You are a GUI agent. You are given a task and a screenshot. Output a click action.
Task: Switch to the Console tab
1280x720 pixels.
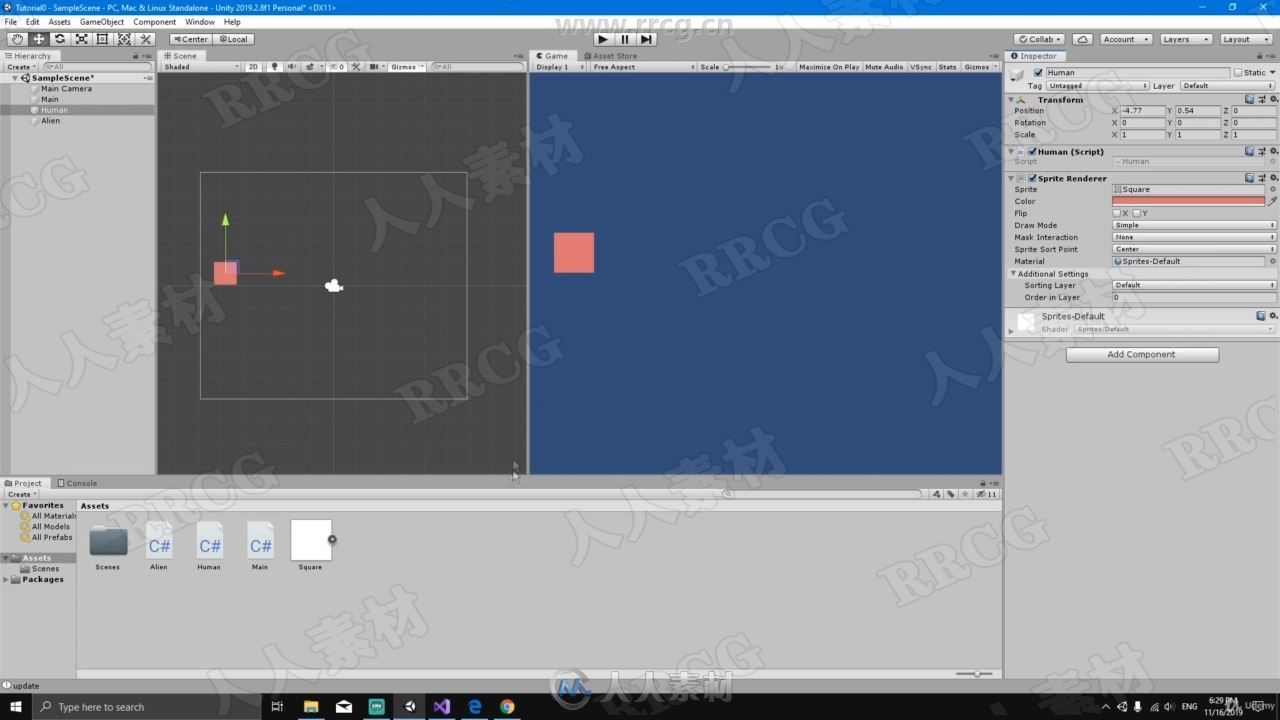pyautogui.click(x=77, y=483)
